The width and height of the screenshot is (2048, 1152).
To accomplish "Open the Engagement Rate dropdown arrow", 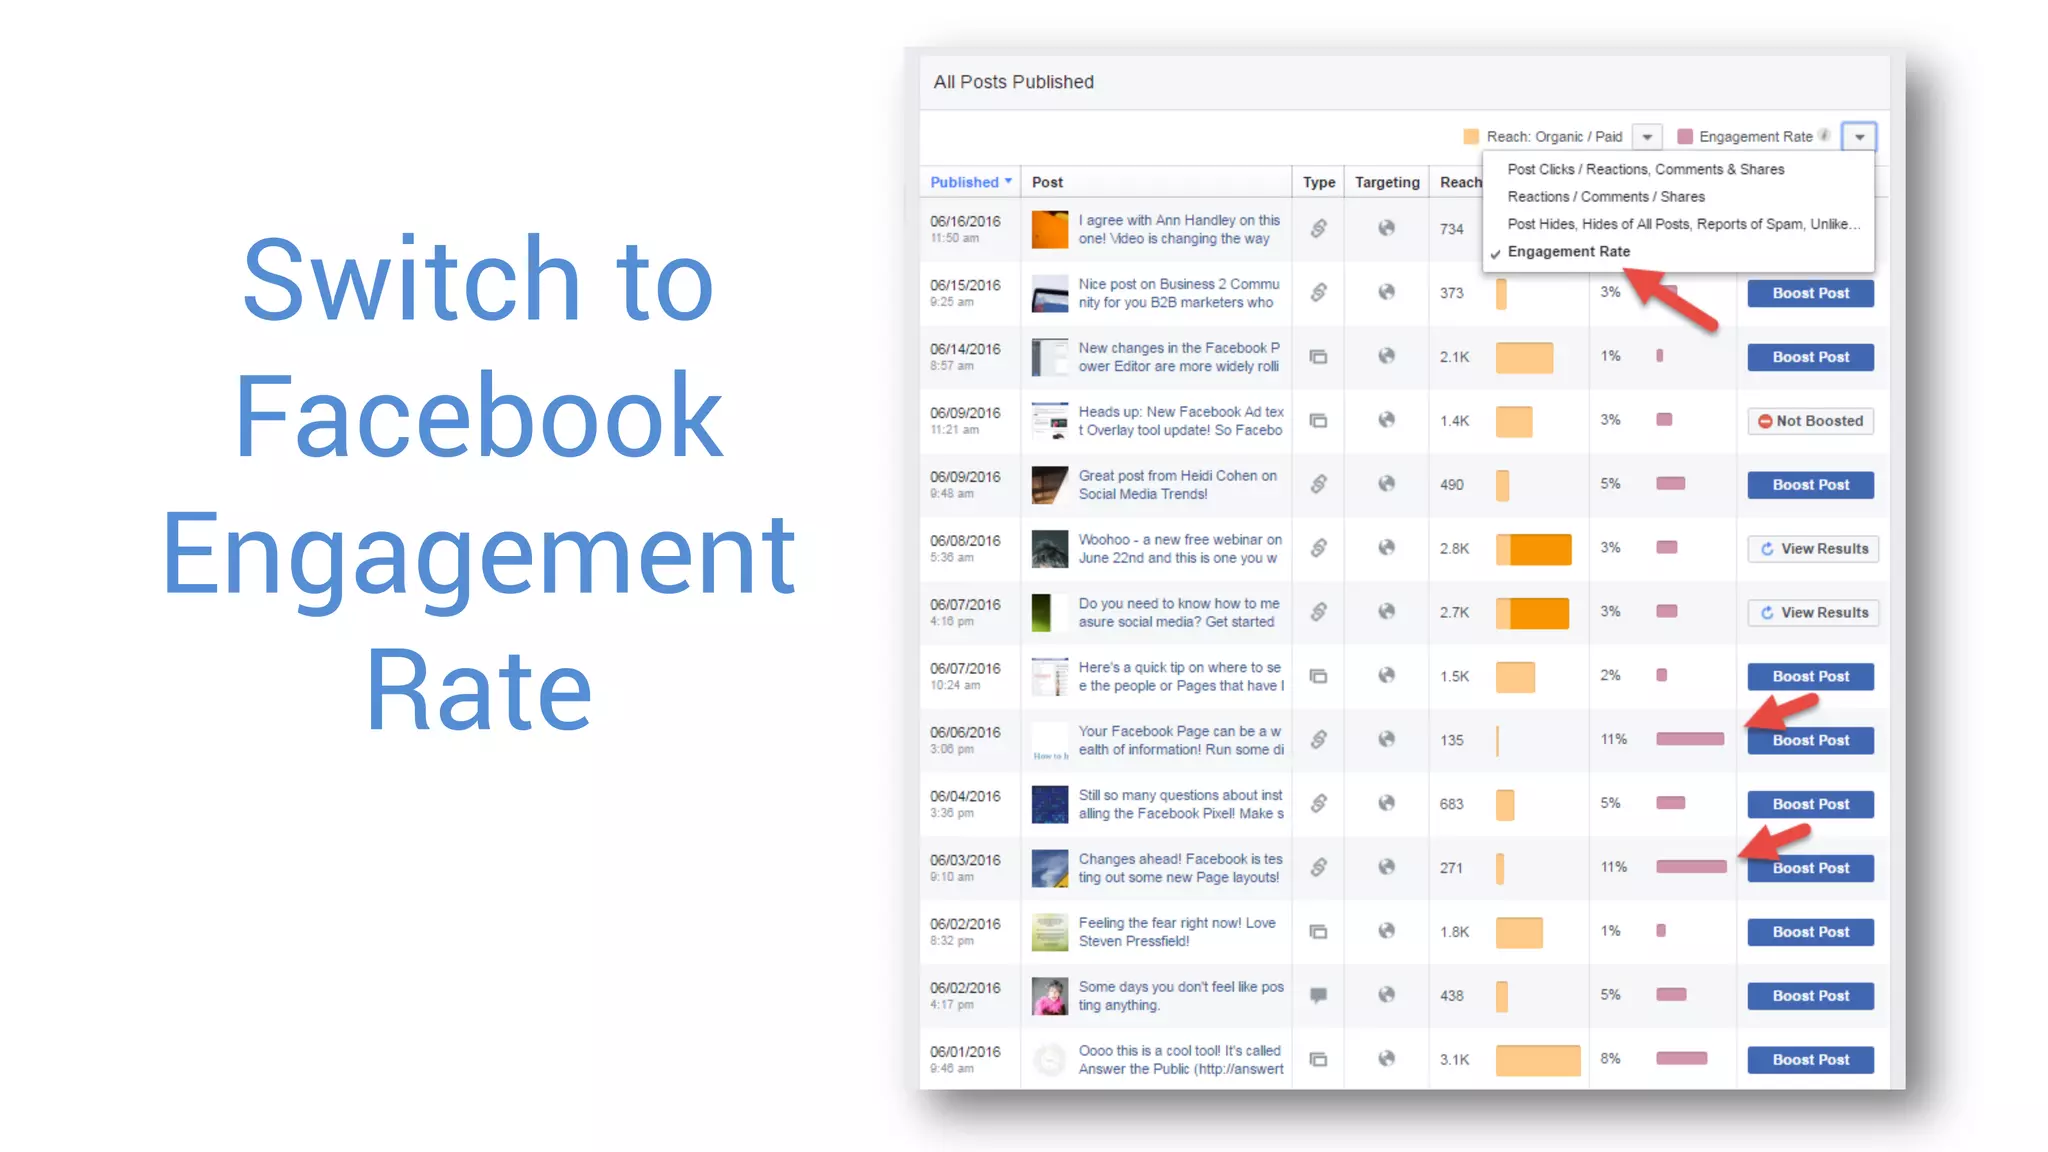I will point(1859,136).
